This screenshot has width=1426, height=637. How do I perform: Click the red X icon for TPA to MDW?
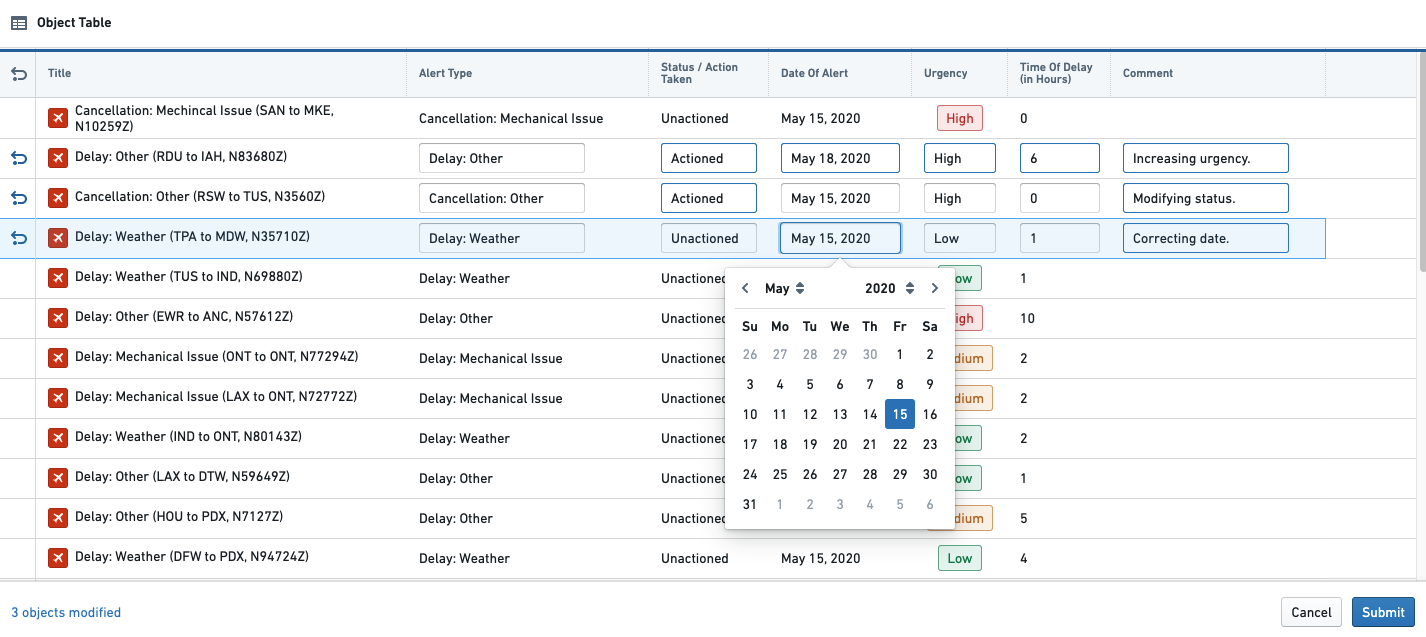[58, 238]
